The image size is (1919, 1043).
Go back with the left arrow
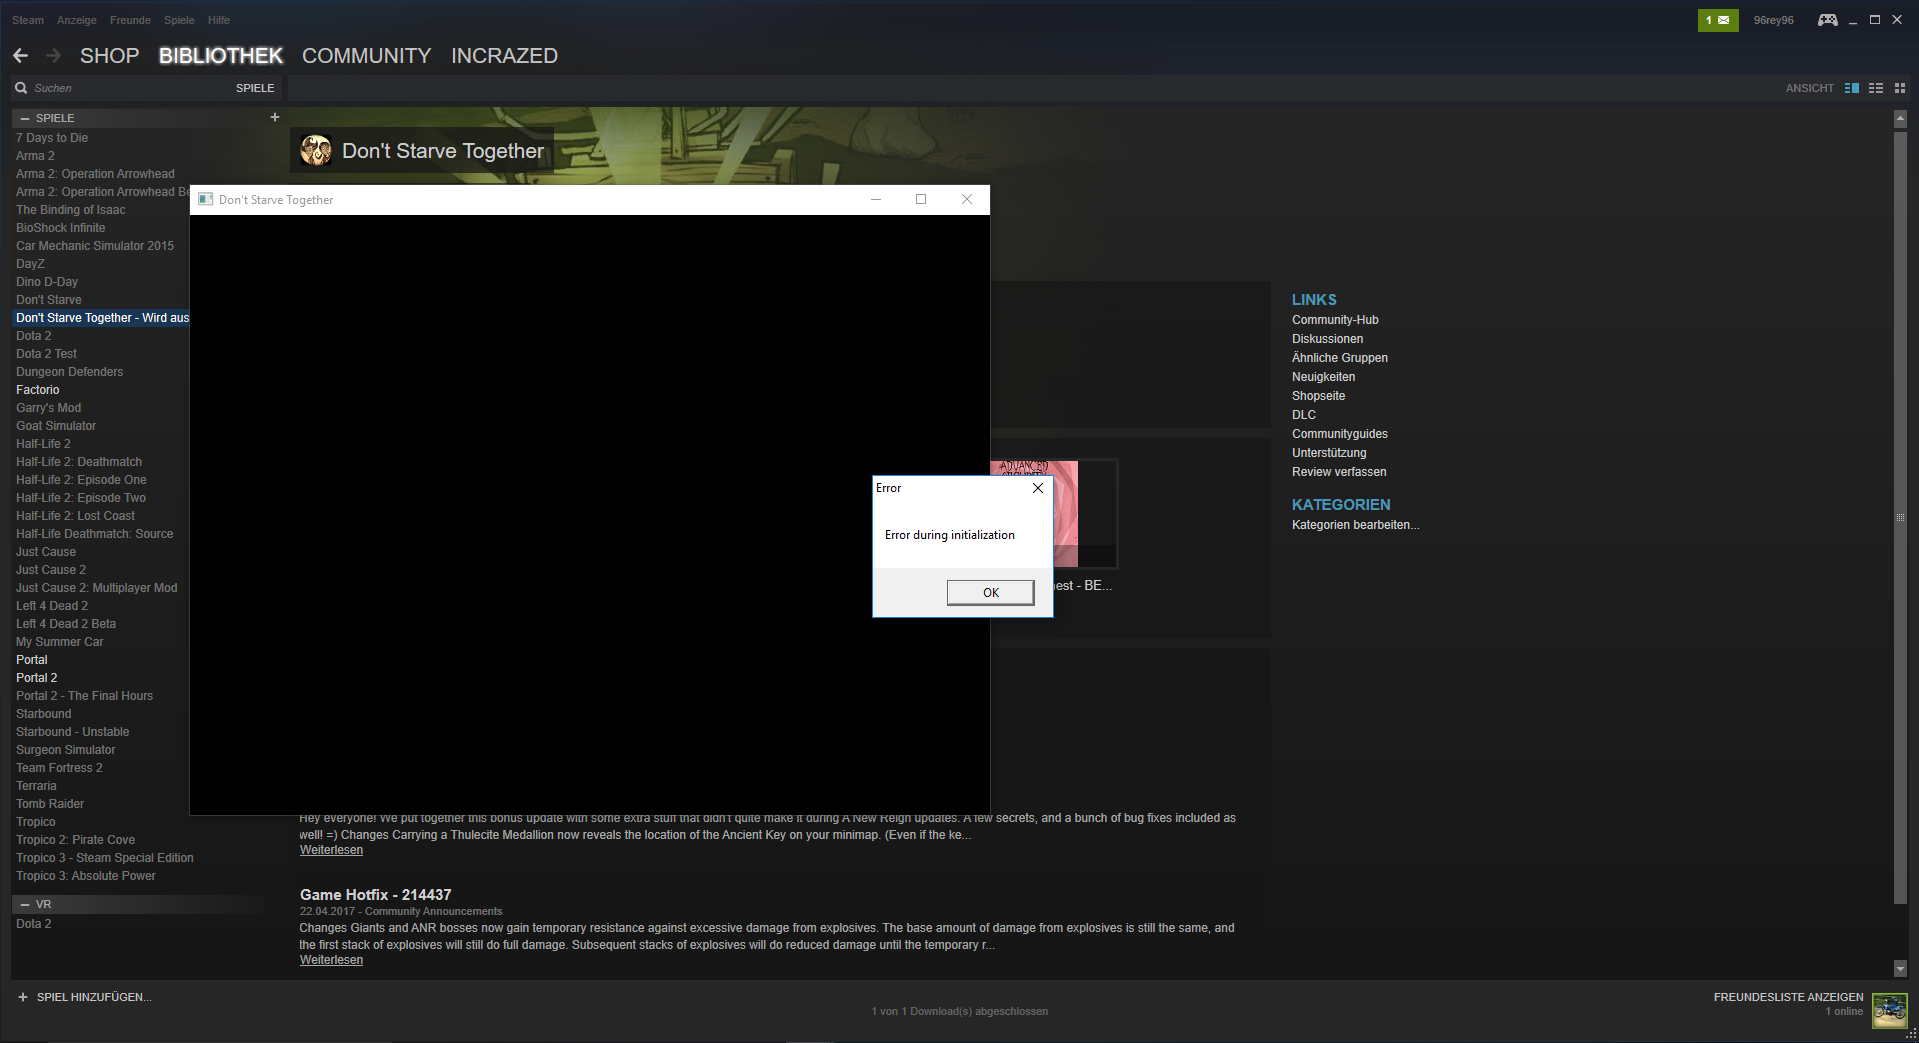[20, 56]
